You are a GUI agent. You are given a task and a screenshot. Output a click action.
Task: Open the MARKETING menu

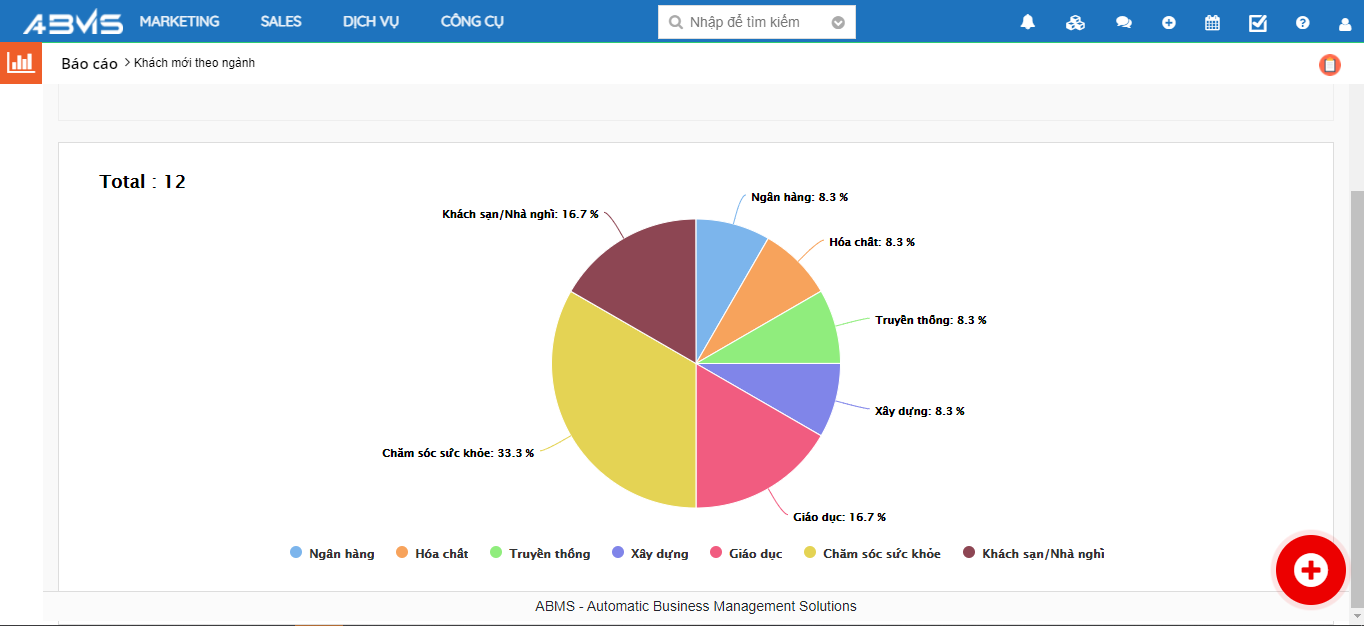[x=179, y=21]
